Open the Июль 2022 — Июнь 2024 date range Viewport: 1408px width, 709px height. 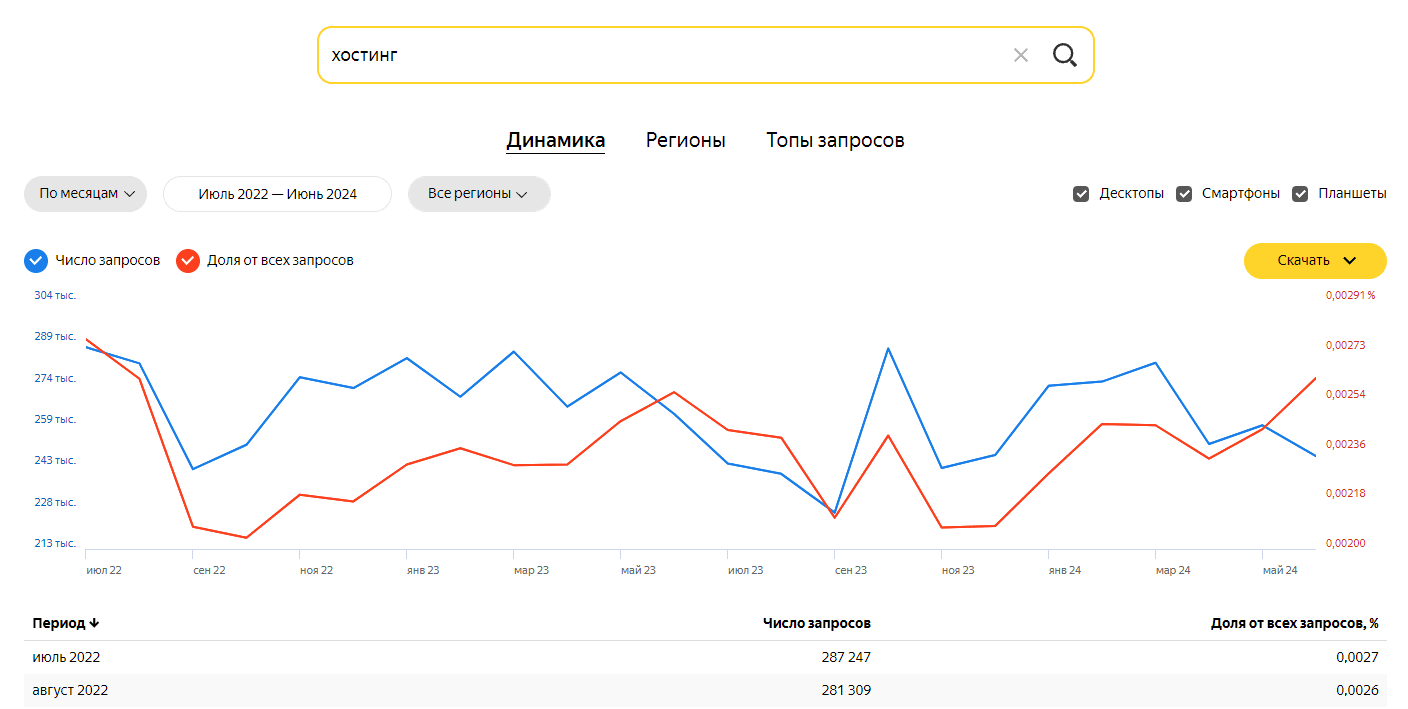277,194
